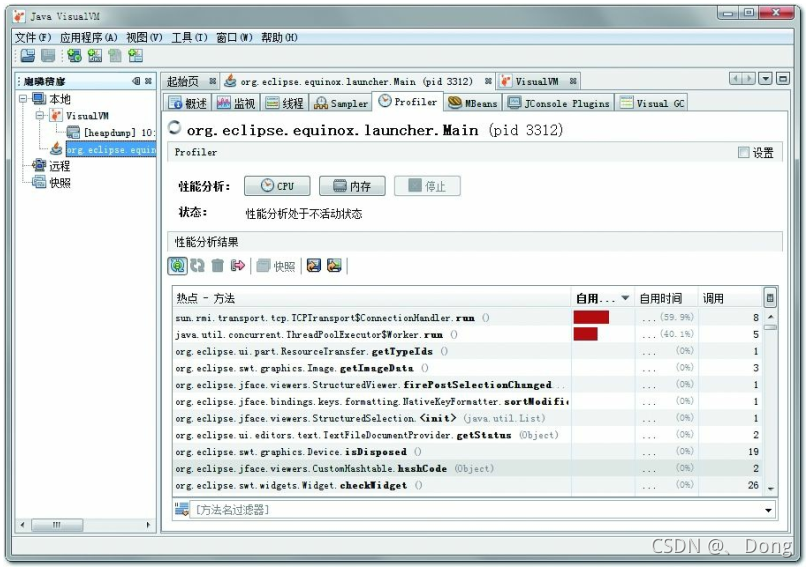Close the VisualVM document tab
807x567 pixels.
coord(573,81)
